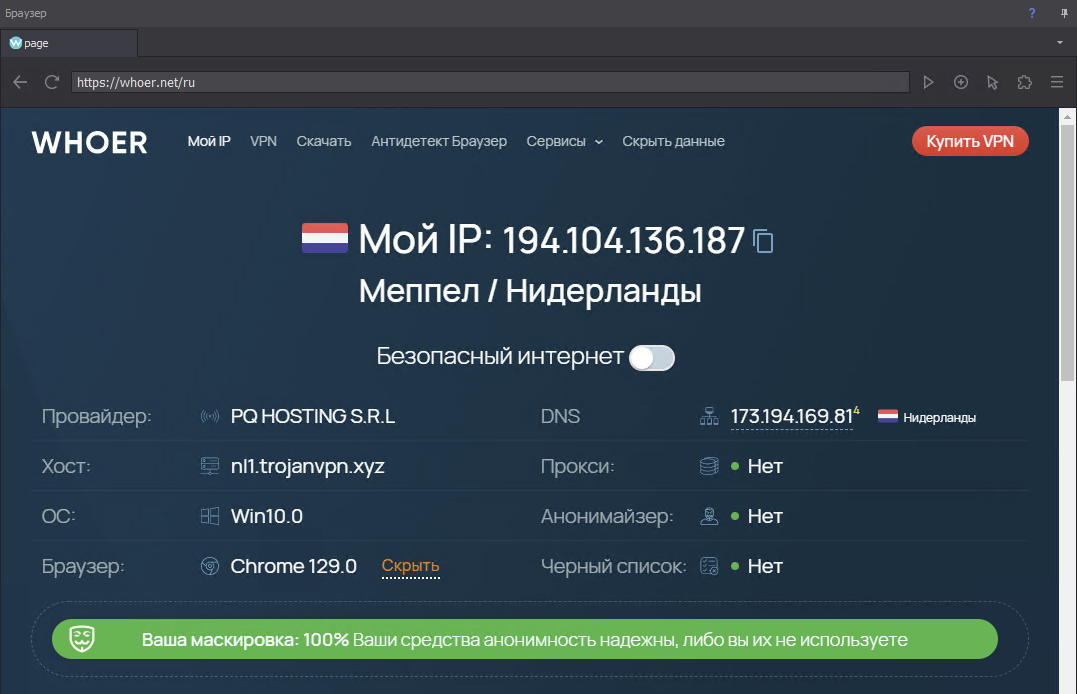Toggle the Безопасный интернет switch
This screenshot has width=1077, height=694.
click(652, 357)
